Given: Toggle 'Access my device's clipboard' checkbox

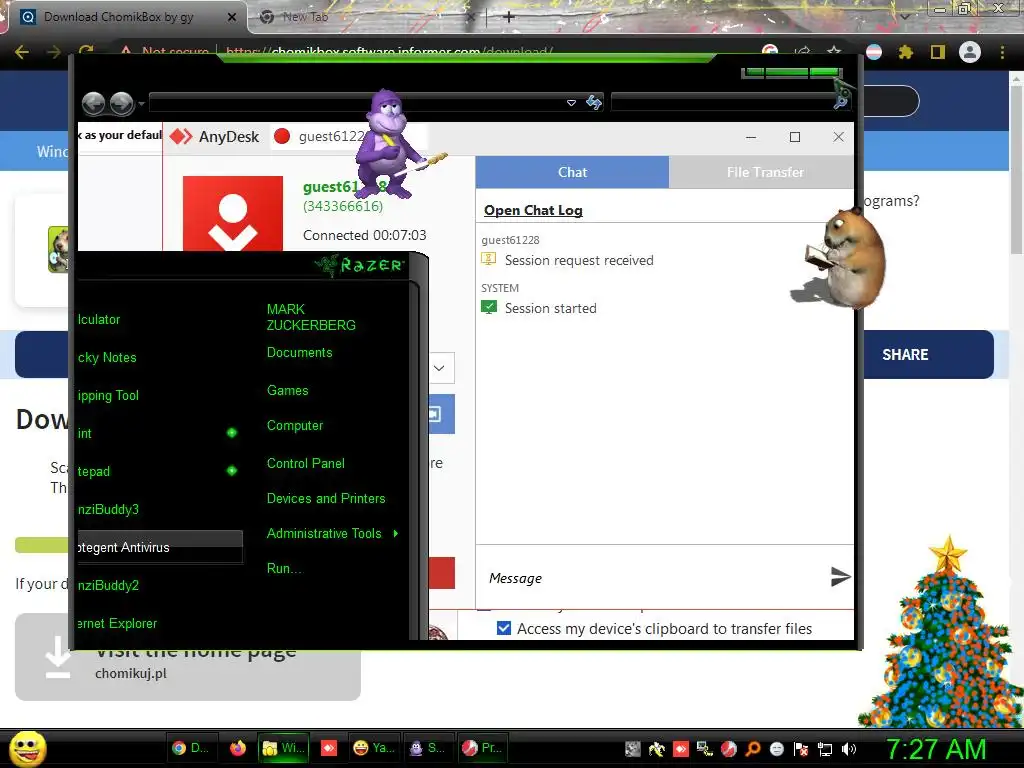Looking at the screenshot, I should tap(504, 628).
